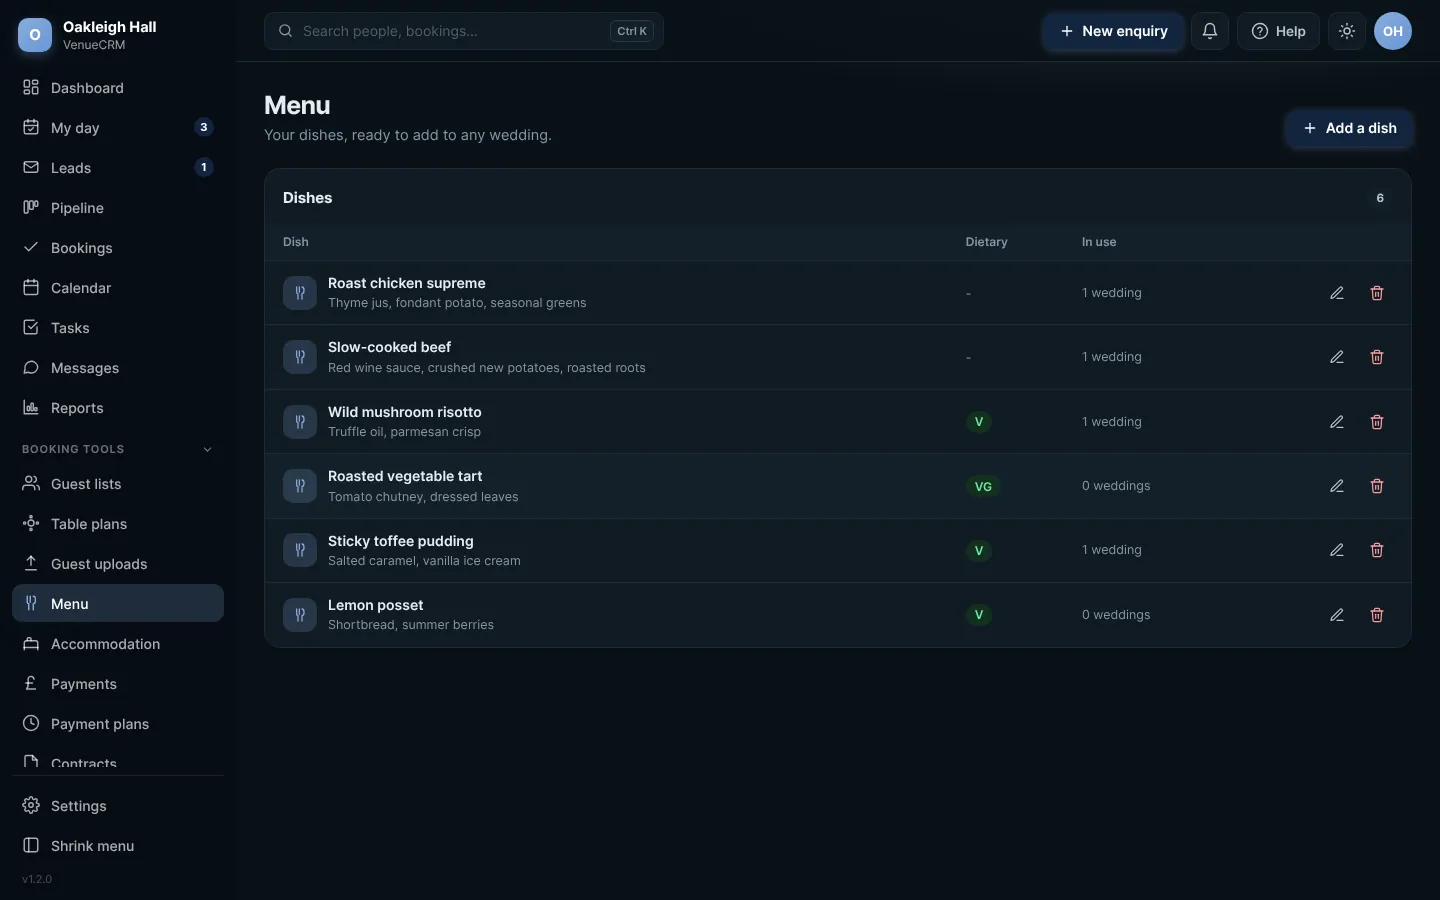The image size is (1440, 900).
Task: Open Messages in the sidebar
Action: [118, 368]
